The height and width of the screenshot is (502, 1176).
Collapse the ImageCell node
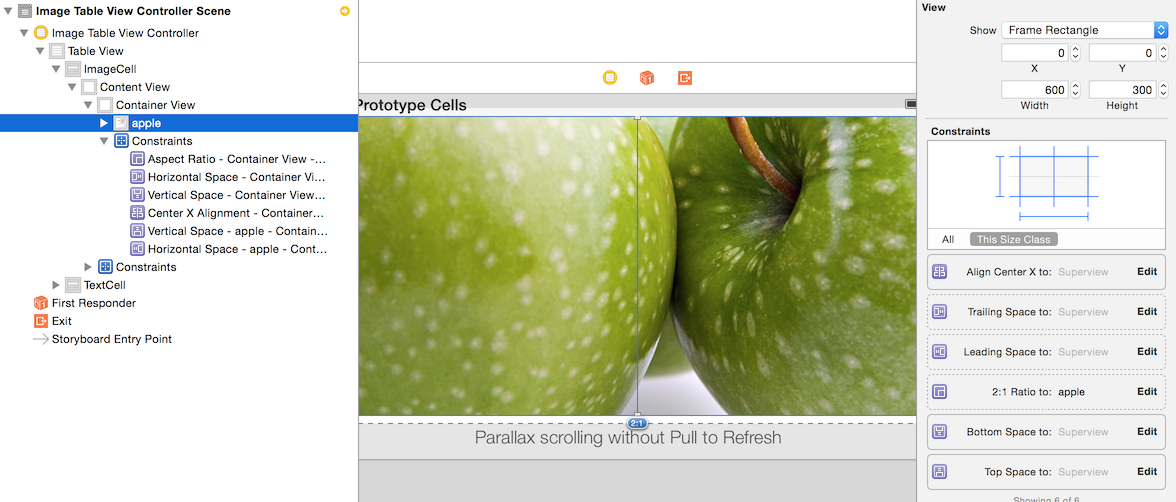56,69
